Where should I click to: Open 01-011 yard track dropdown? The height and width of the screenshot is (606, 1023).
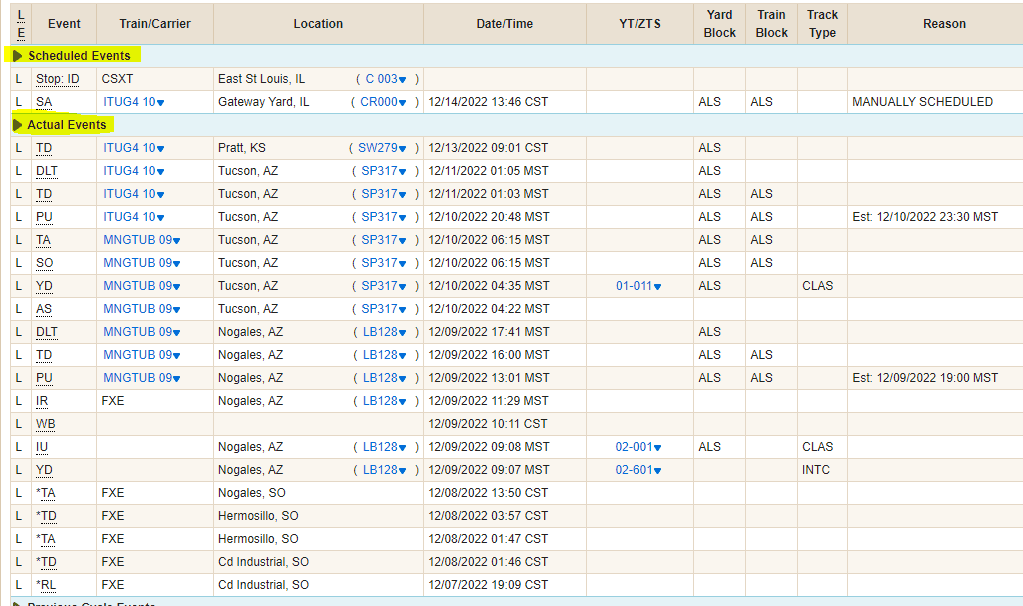coord(638,286)
